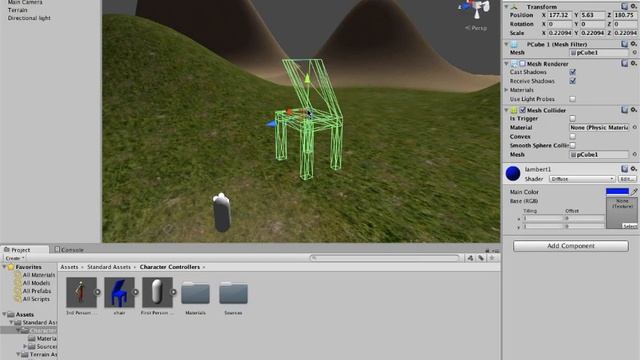This screenshot has height=360, width=640.
Task: Click Assets in breadcrumb path
Action: click(x=69, y=267)
